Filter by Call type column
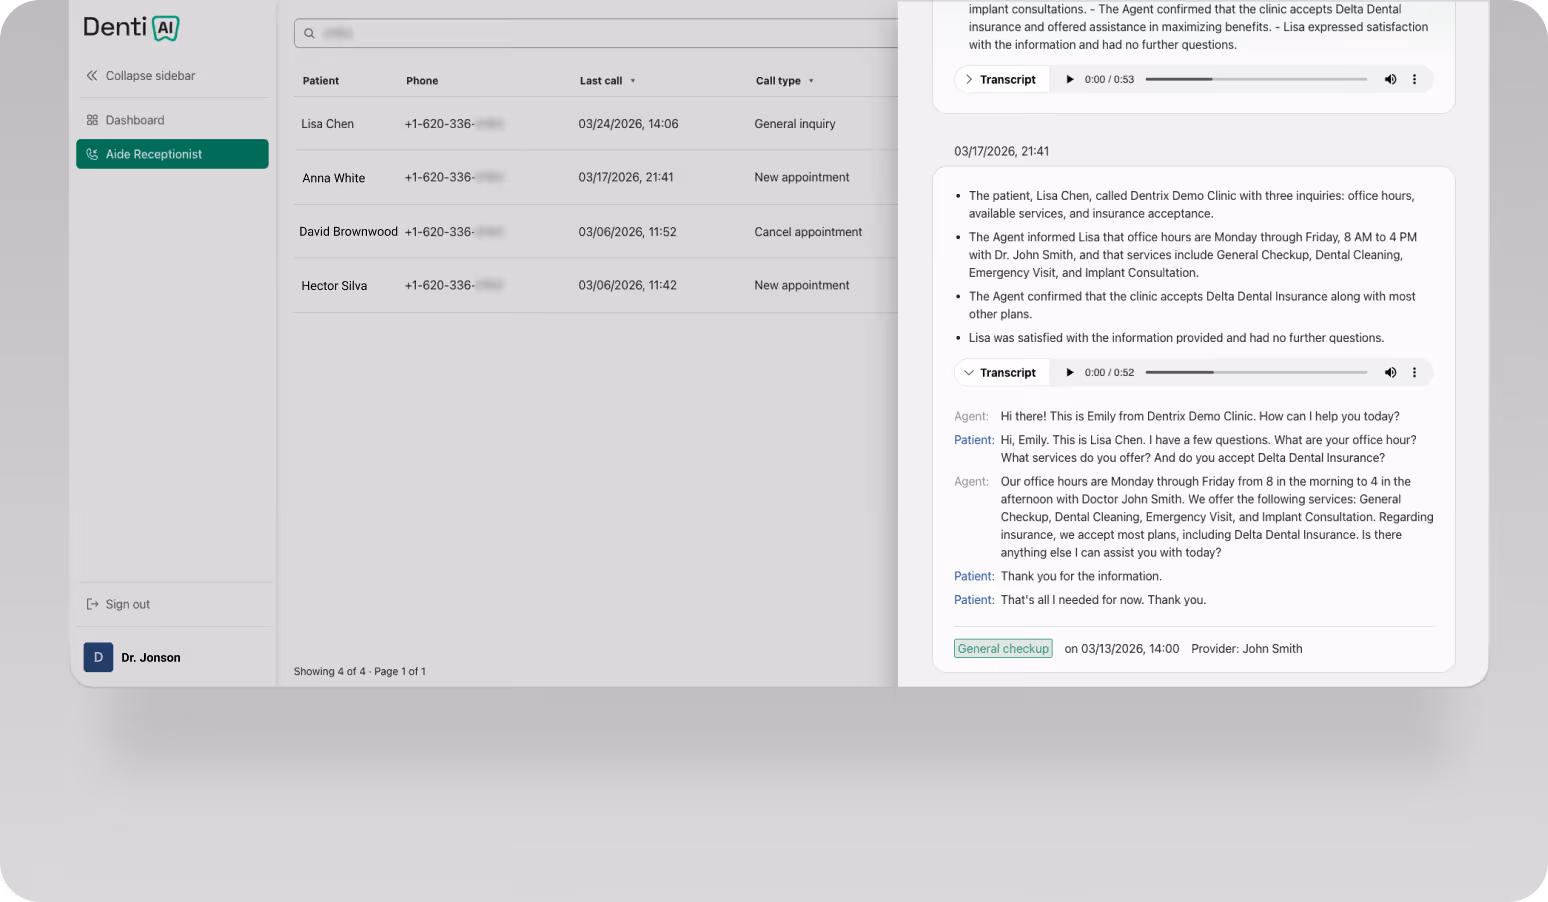The height and width of the screenshot is (902, 1548). [785, 81]
